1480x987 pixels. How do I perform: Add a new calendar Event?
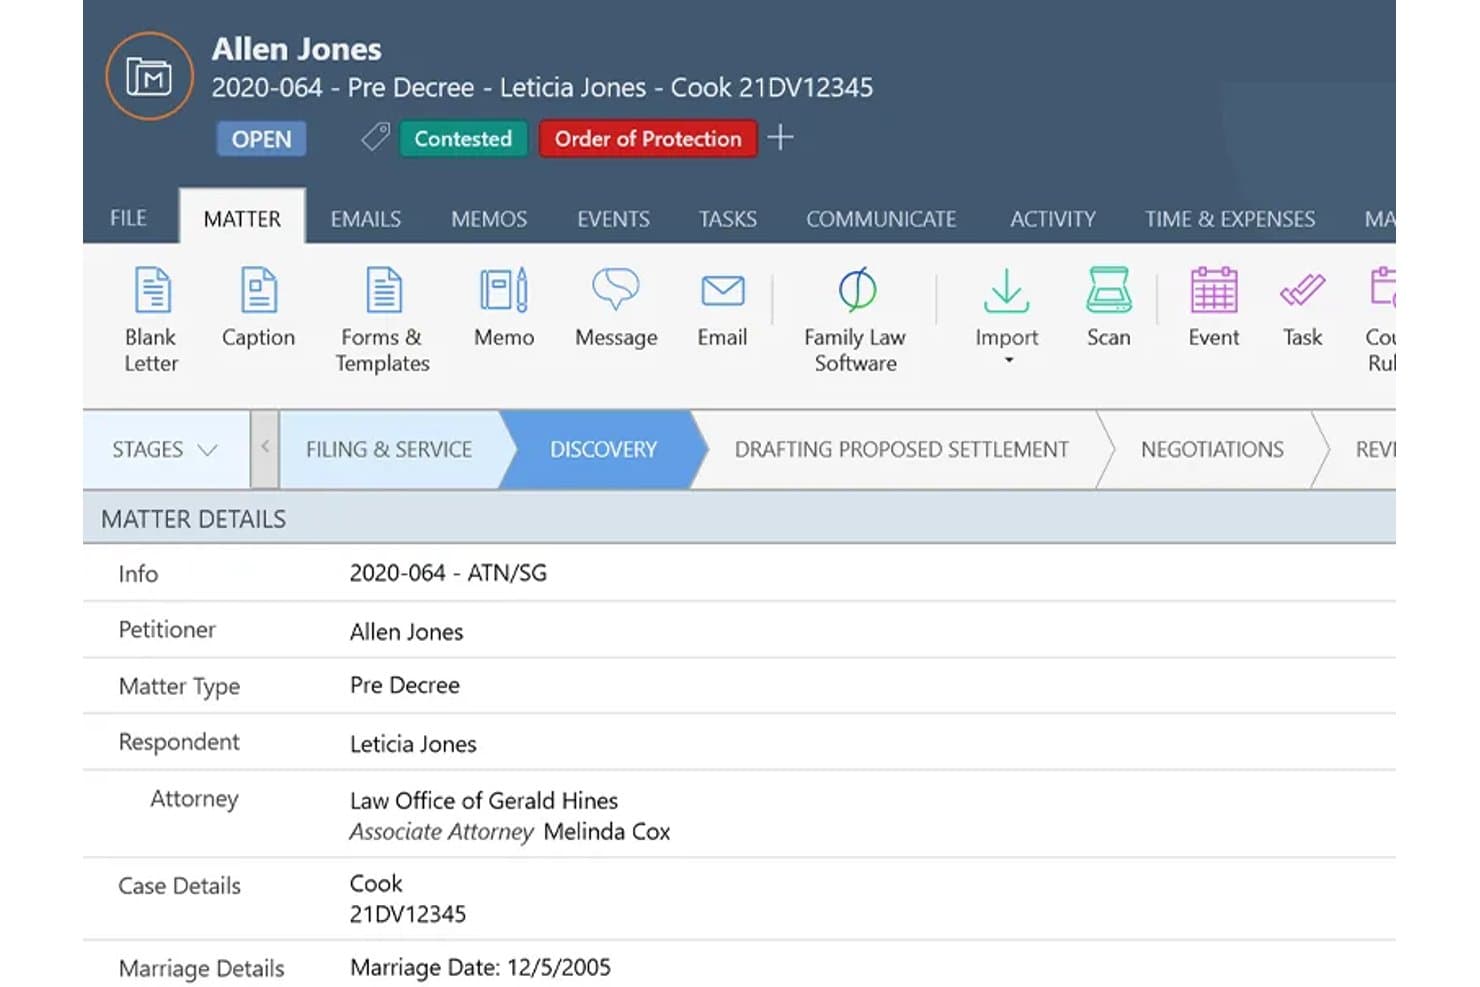coord(1213,307)
